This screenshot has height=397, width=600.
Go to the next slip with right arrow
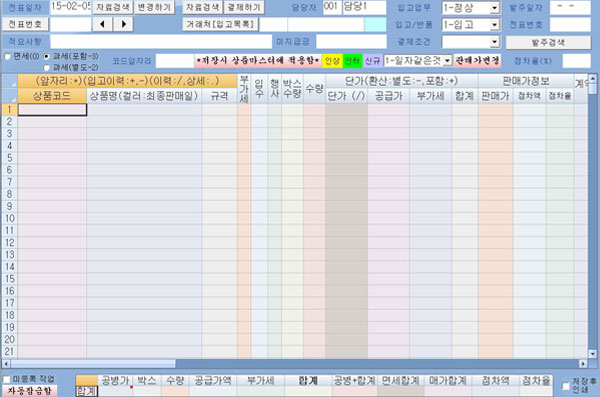pyautogui.click(x=123, y=24)
